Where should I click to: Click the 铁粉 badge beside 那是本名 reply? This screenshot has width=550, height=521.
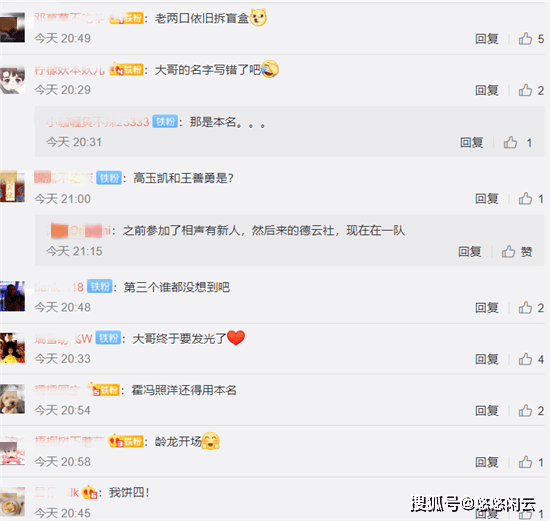pos(165,122)
